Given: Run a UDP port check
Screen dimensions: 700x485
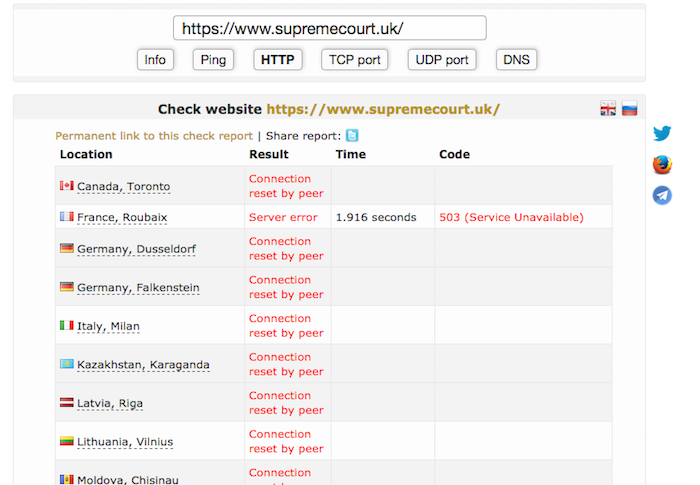Looking at the screenshot, I should coord(442,60).
